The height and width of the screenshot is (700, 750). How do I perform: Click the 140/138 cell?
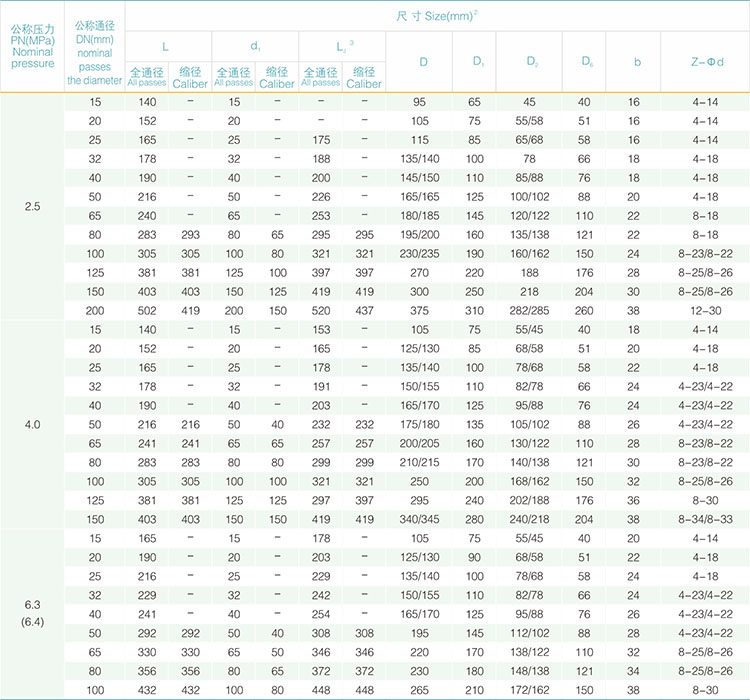pos(529,463)
